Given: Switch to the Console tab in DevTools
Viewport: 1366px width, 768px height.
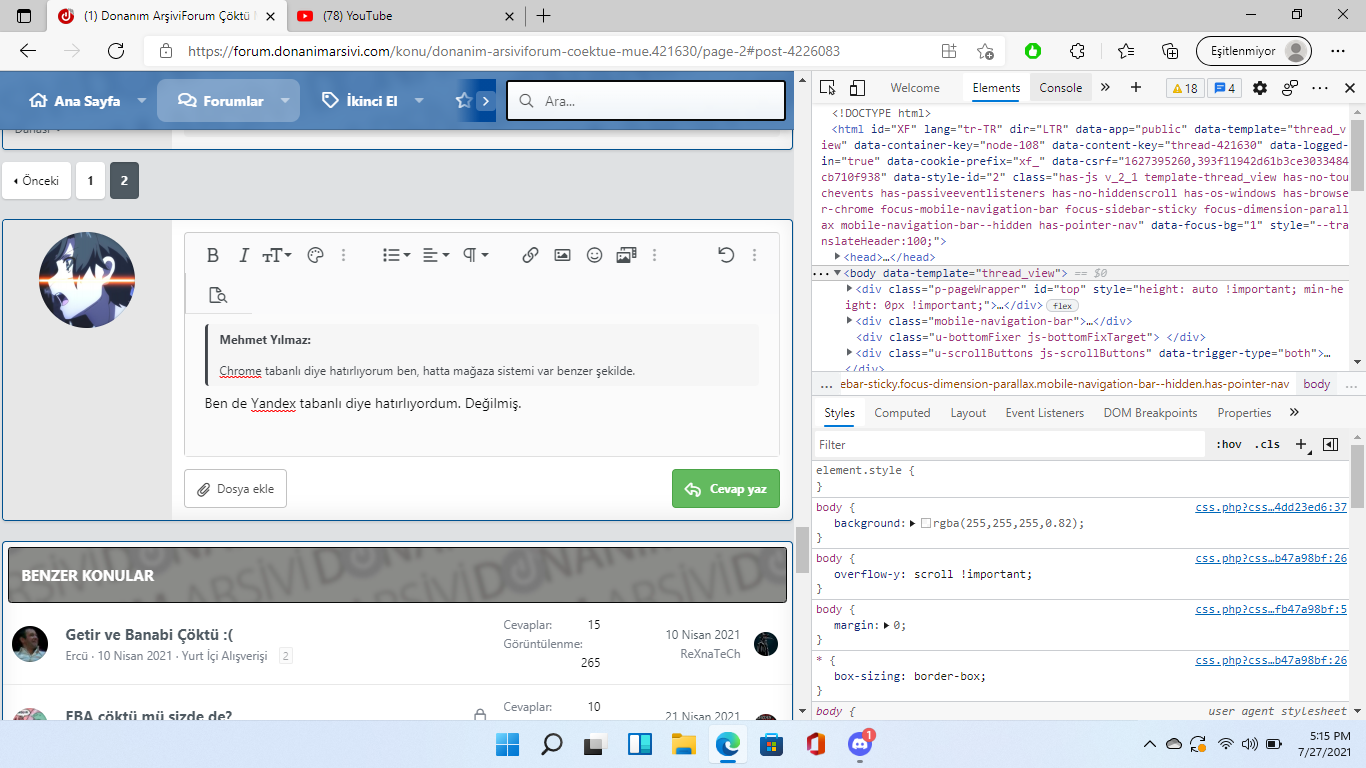Looking at the screenshot, I should coord(1060,88).
